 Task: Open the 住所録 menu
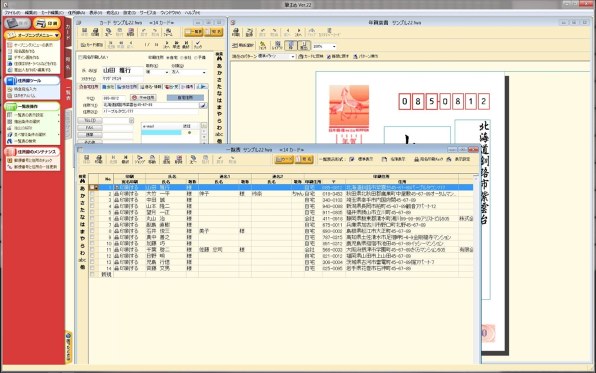[x=76, y=13]
